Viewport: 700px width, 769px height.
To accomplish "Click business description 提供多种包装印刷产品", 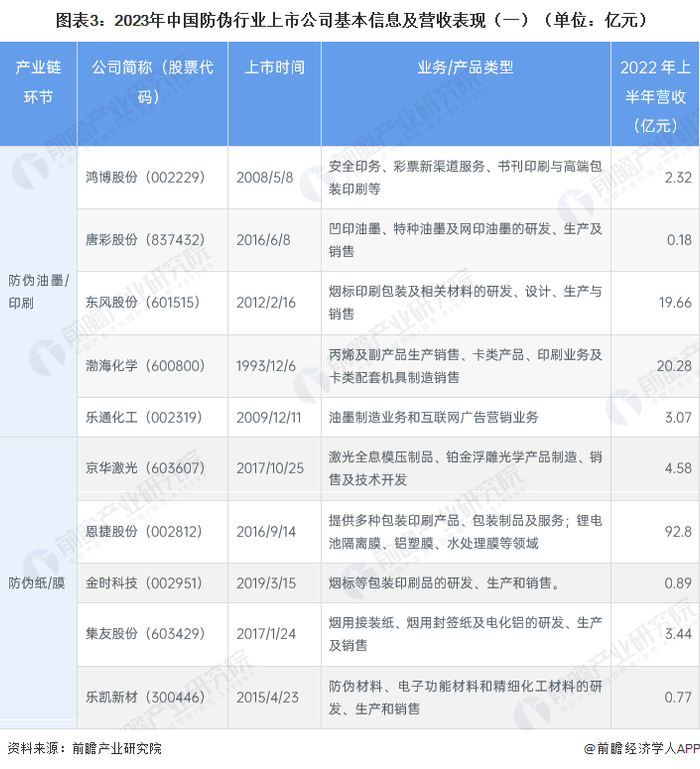I will [466, 532].
